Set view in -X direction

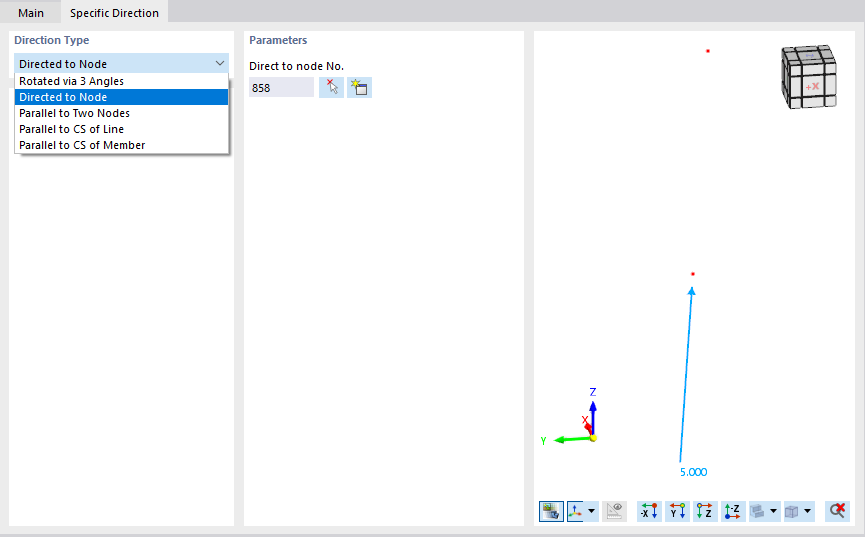[649, 511]
